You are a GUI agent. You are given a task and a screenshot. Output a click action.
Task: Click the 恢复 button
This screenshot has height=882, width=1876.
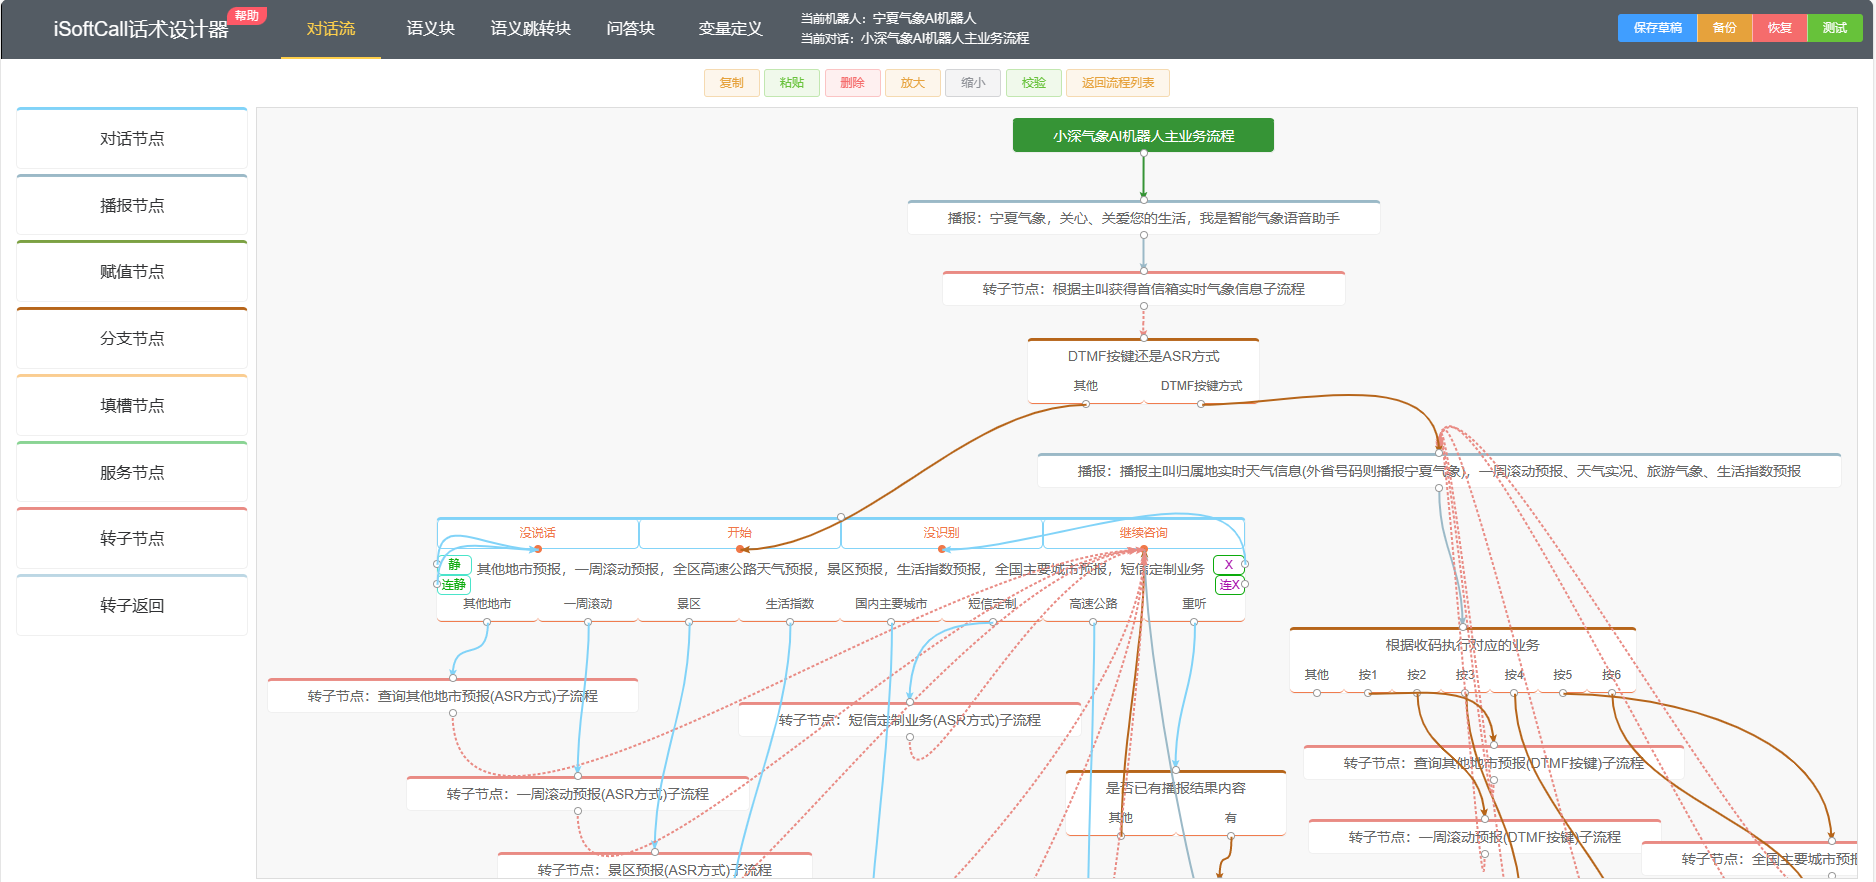1780,28
